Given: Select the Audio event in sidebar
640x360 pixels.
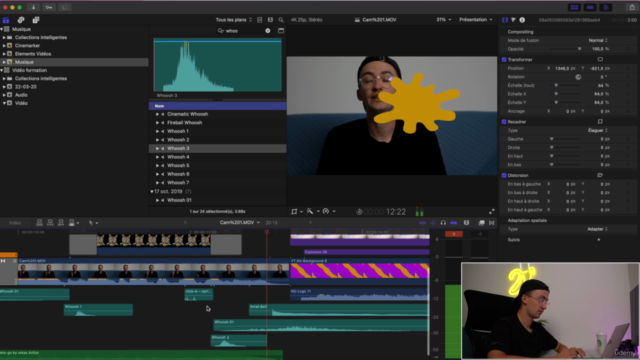Looking at the screenshot, I should tap(21, 95).
